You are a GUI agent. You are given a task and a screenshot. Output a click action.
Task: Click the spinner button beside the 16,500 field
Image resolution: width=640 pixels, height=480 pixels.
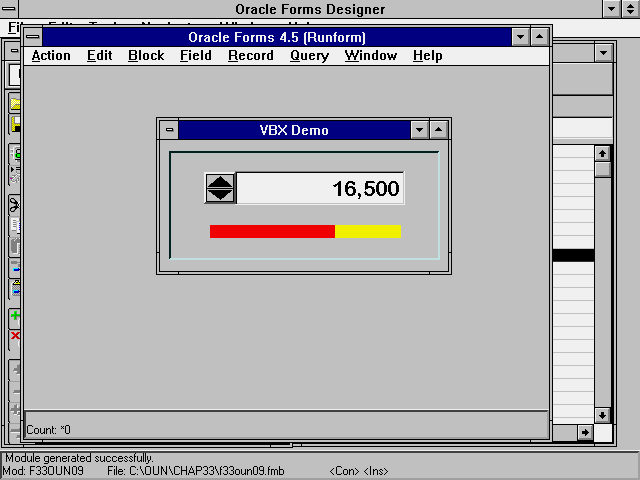point(219,188)
